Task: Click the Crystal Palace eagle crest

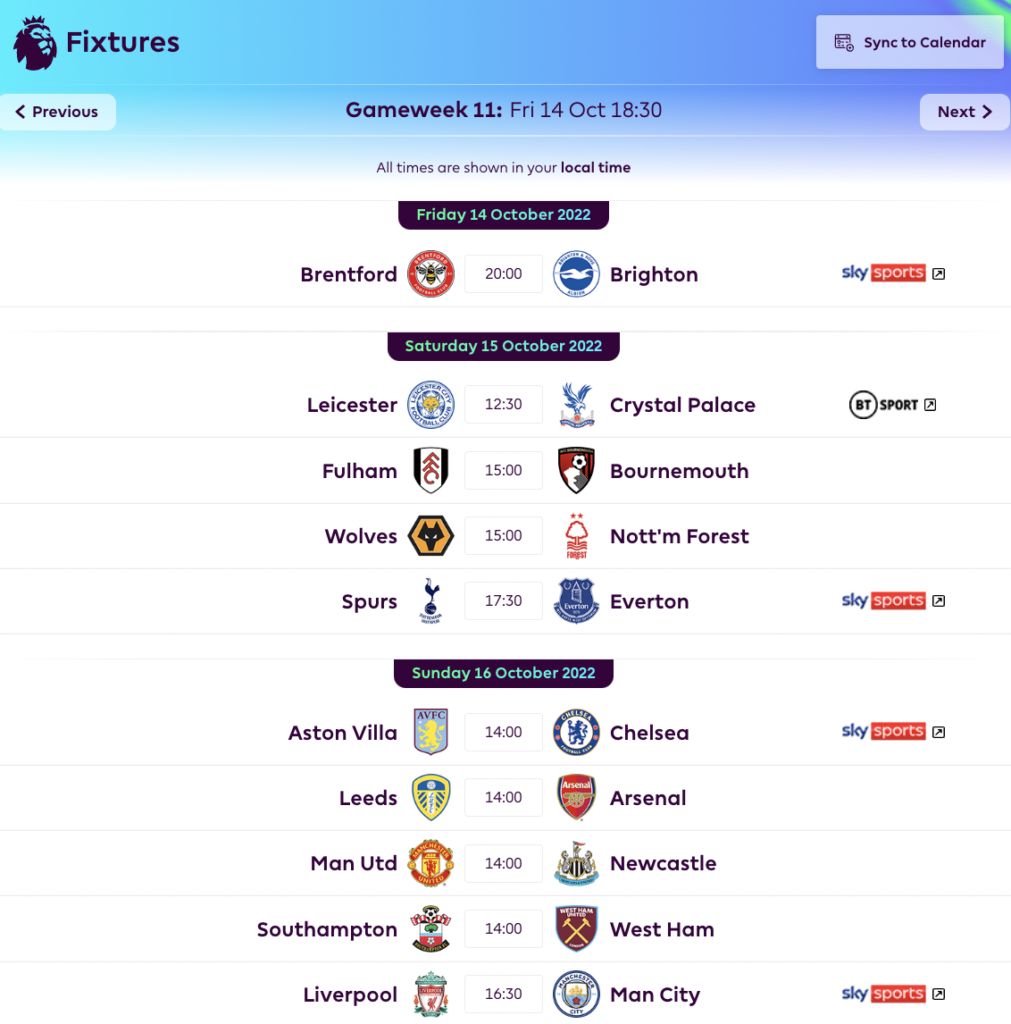Action: click(x=576, y=405)
